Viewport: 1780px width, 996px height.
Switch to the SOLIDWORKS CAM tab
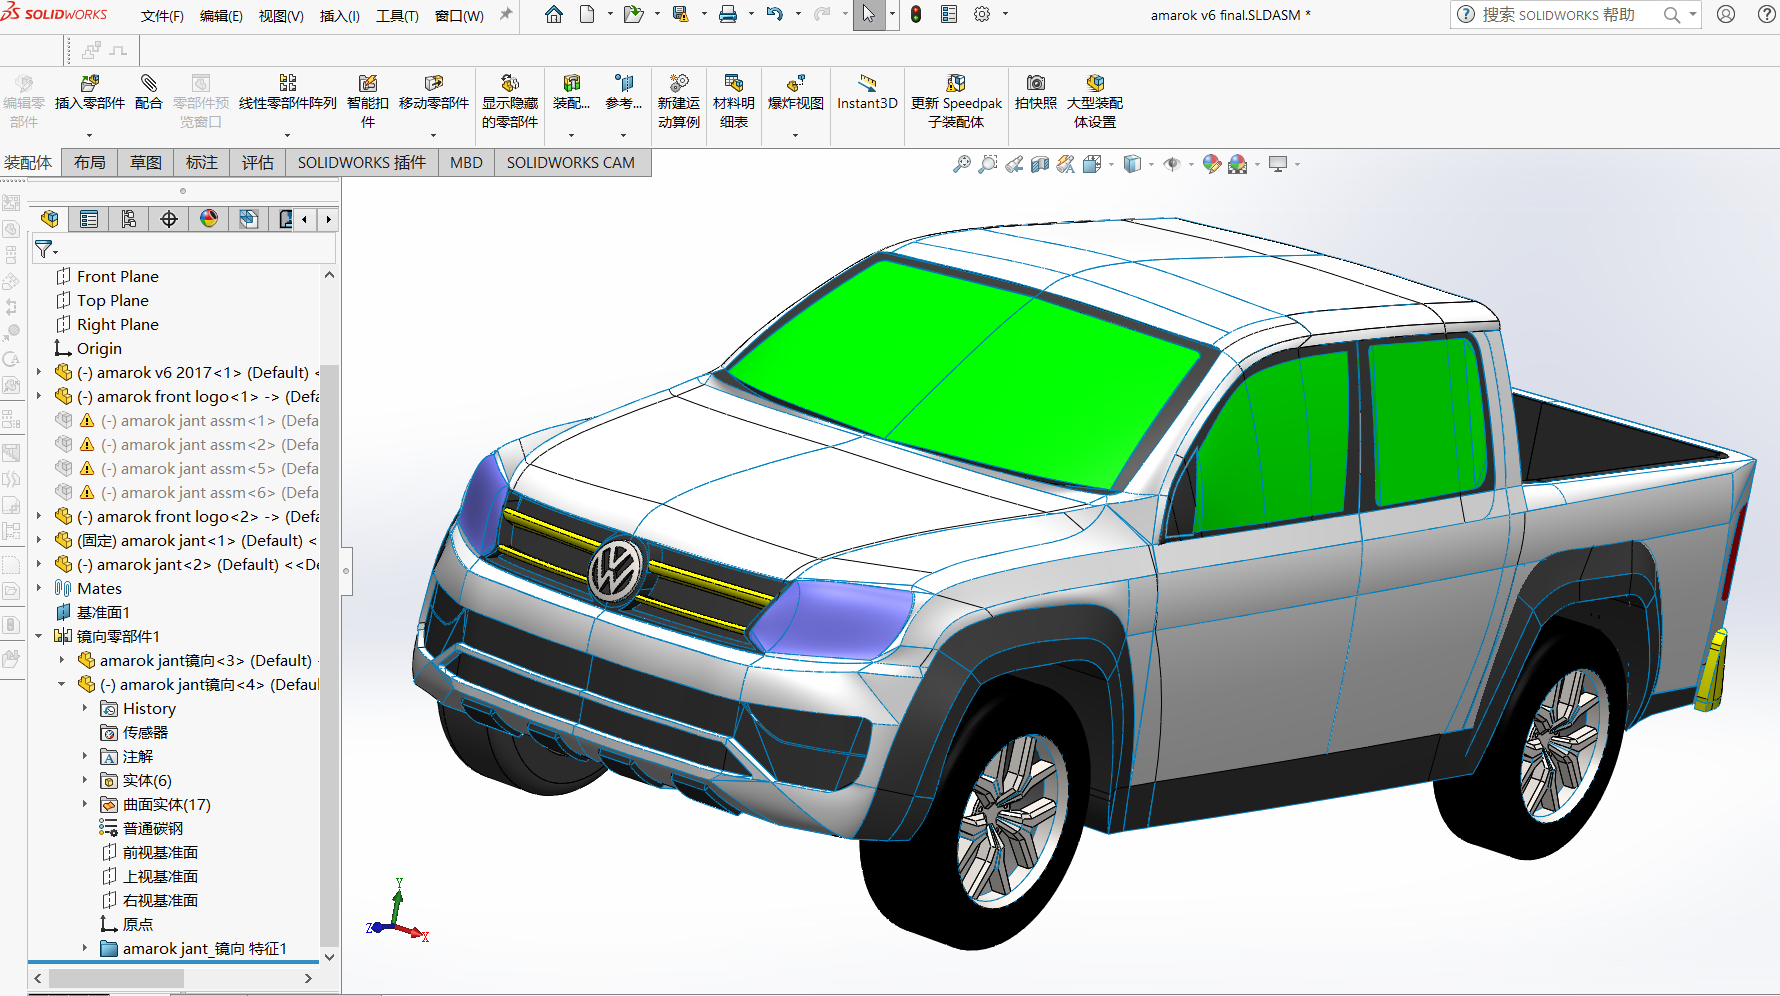tap(571, 163)
